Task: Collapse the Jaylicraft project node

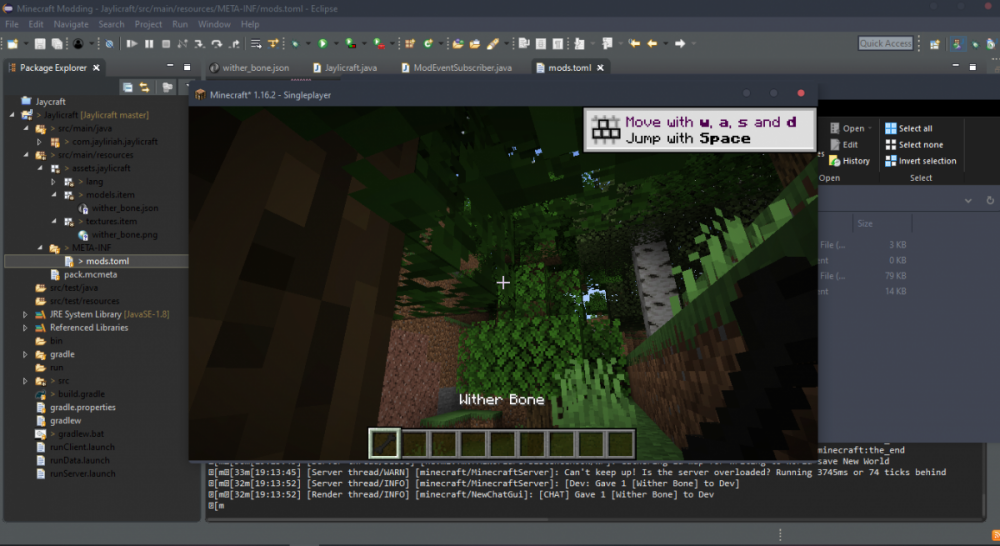Action: tap(12, 115)
